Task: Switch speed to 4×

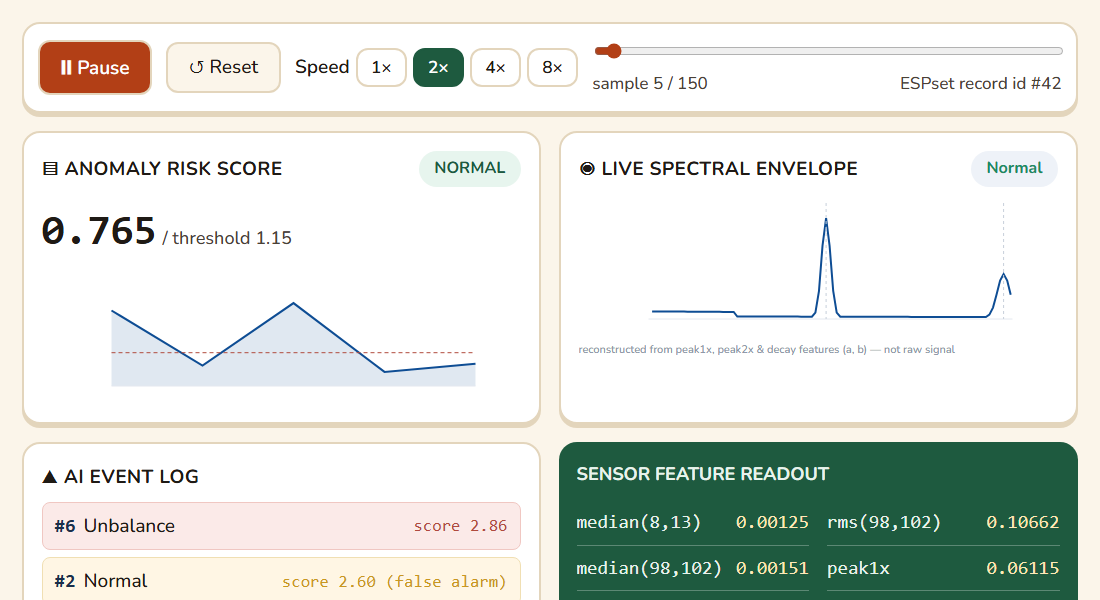Action: point(495,67)
